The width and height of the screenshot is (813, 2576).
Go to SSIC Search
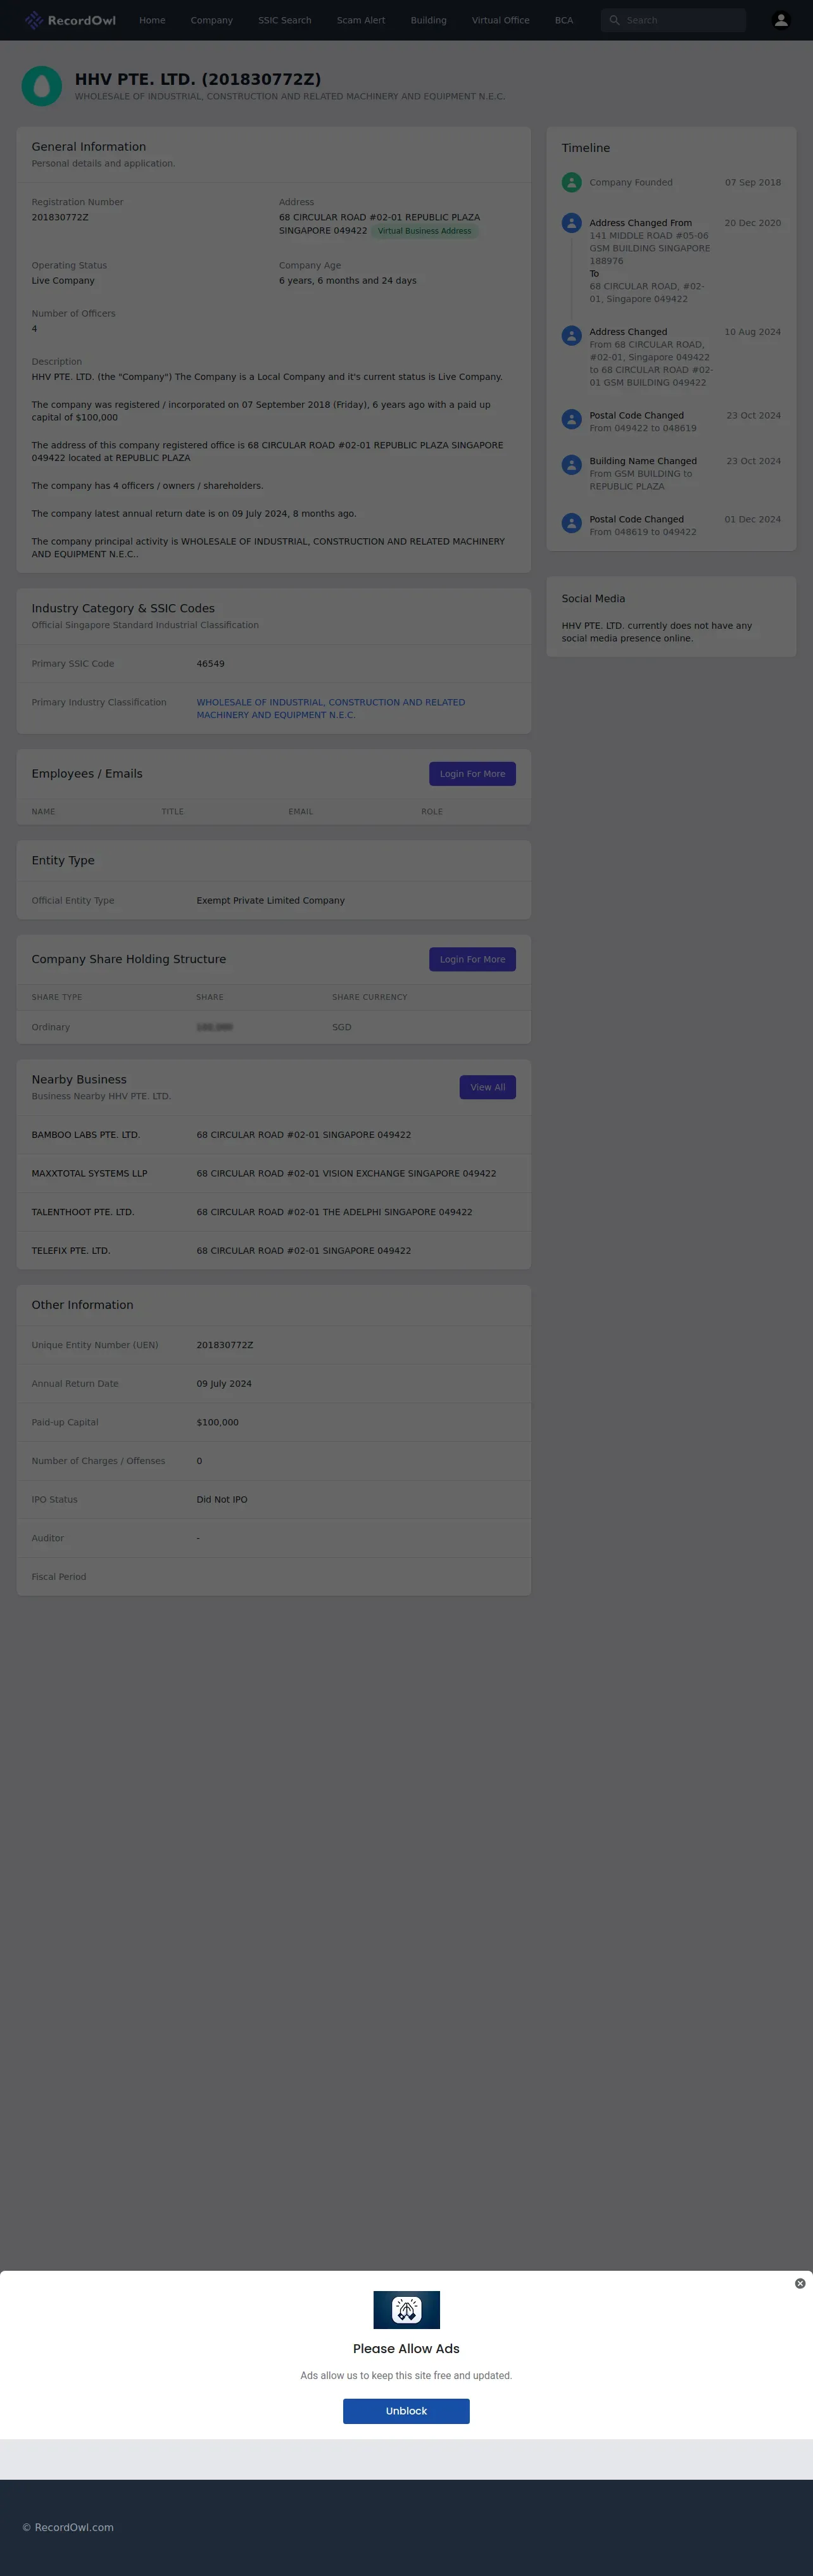(x=285, y=20)
